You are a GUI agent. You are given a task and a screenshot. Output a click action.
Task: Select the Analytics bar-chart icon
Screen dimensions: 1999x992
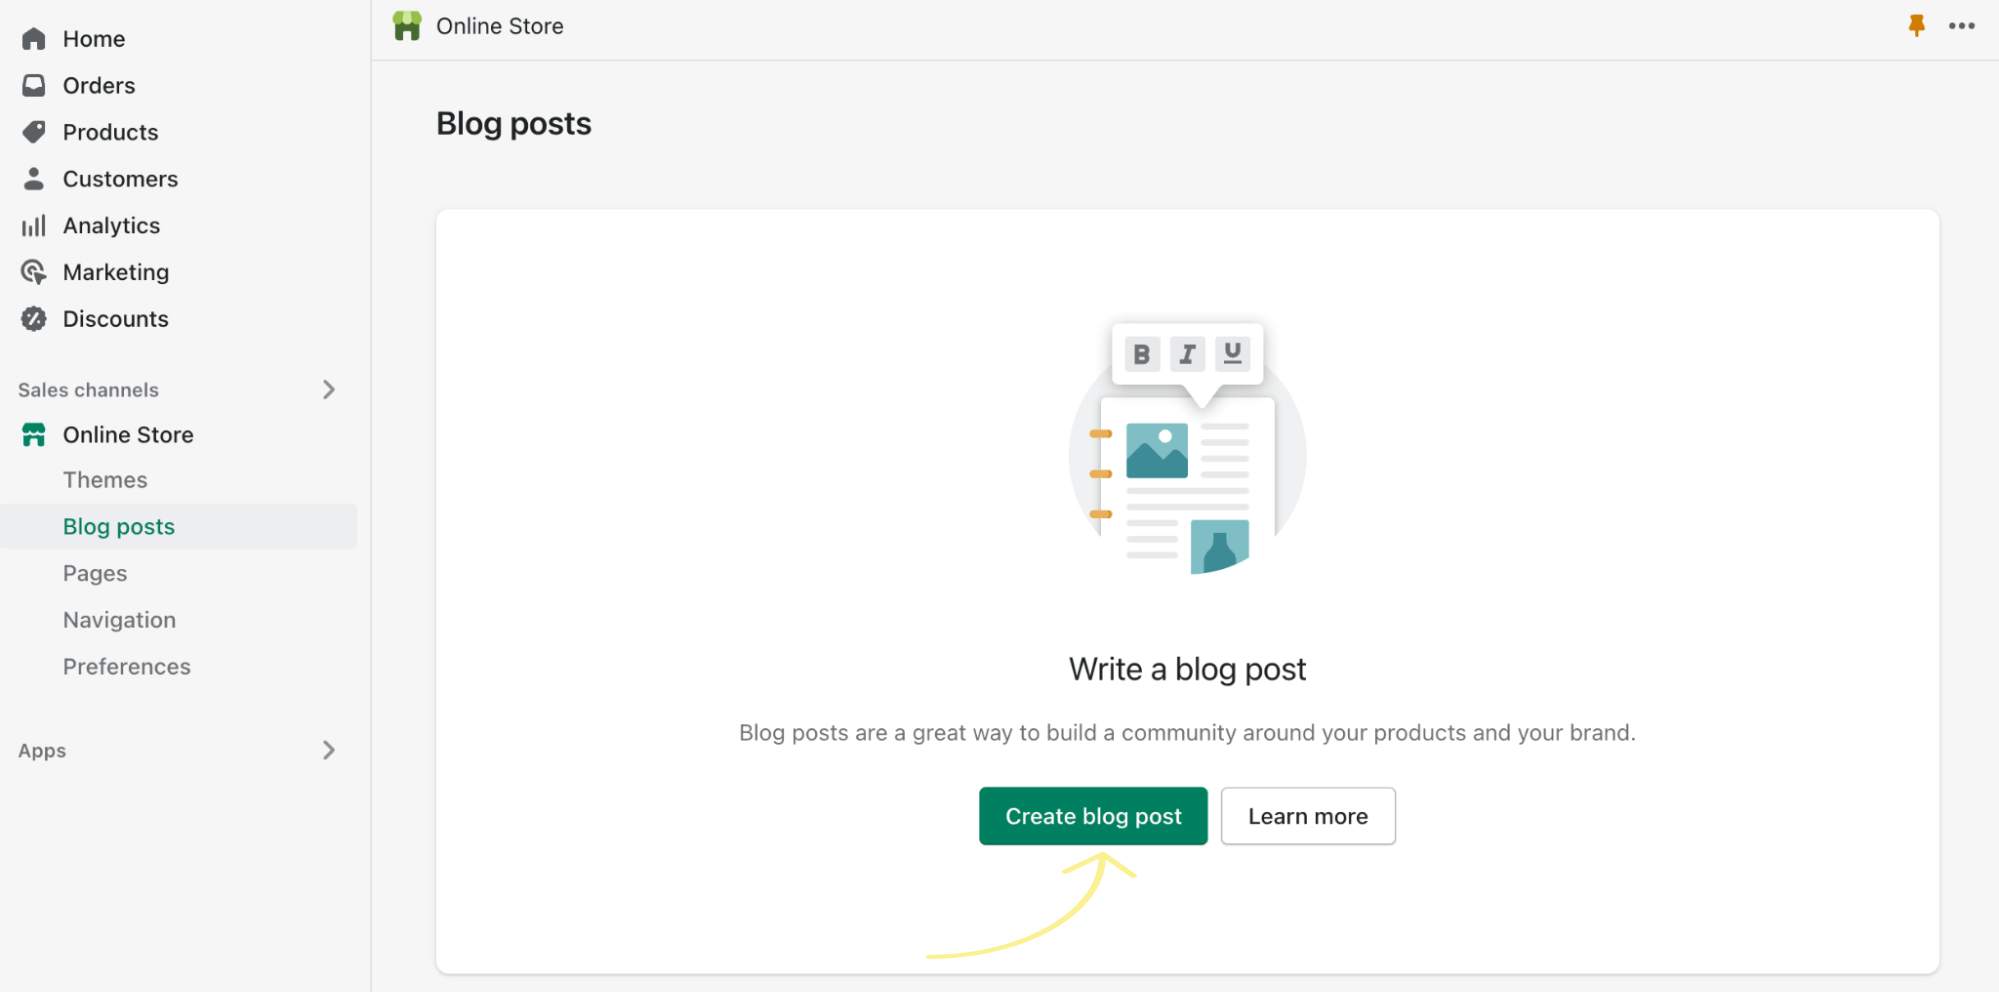(x=33, y=225)
